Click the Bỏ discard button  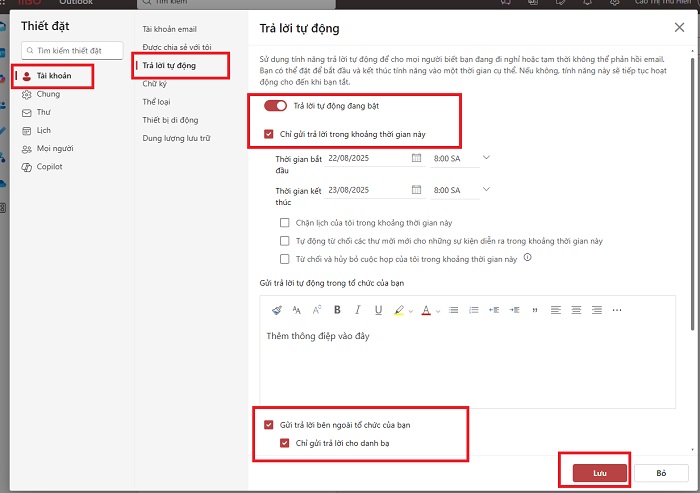coord(661,473)
